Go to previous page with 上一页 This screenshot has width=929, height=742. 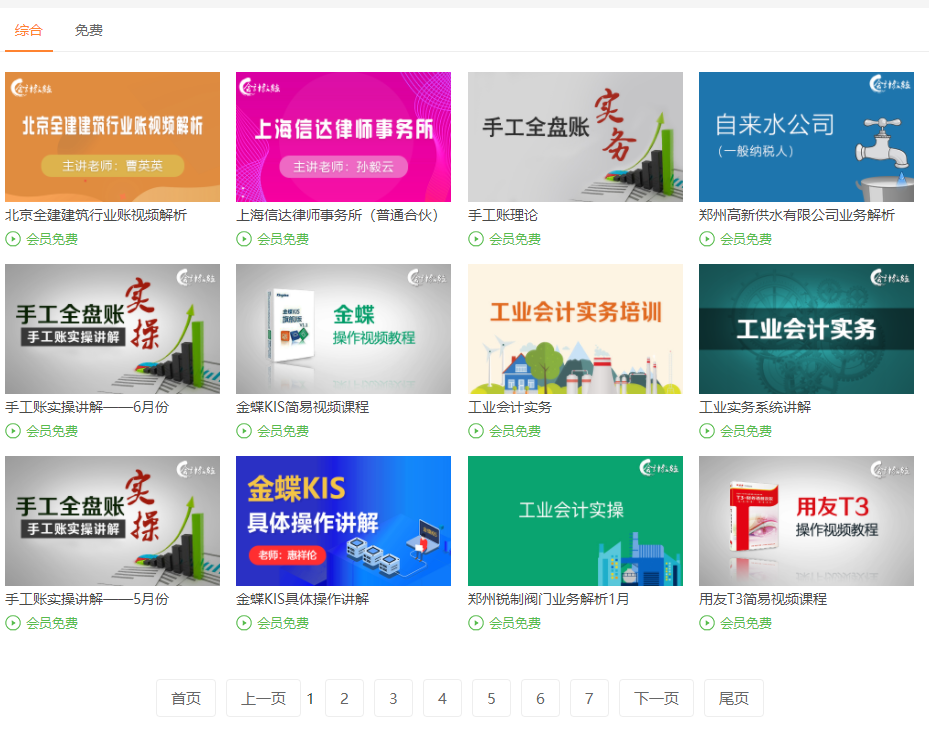click(x=263, y=698)
